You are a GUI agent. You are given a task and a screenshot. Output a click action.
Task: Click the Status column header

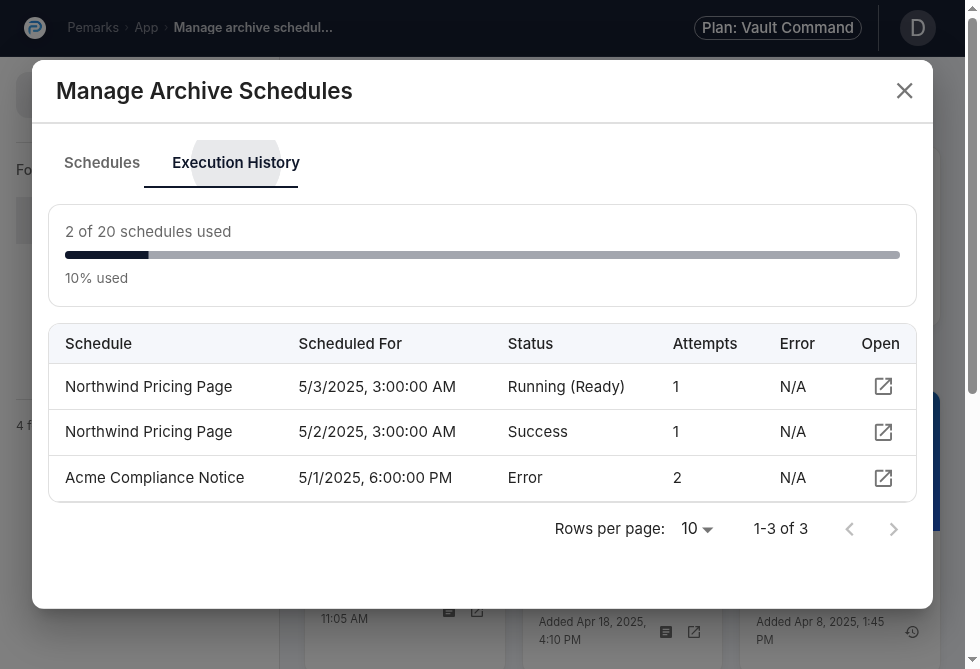(530, 344)
